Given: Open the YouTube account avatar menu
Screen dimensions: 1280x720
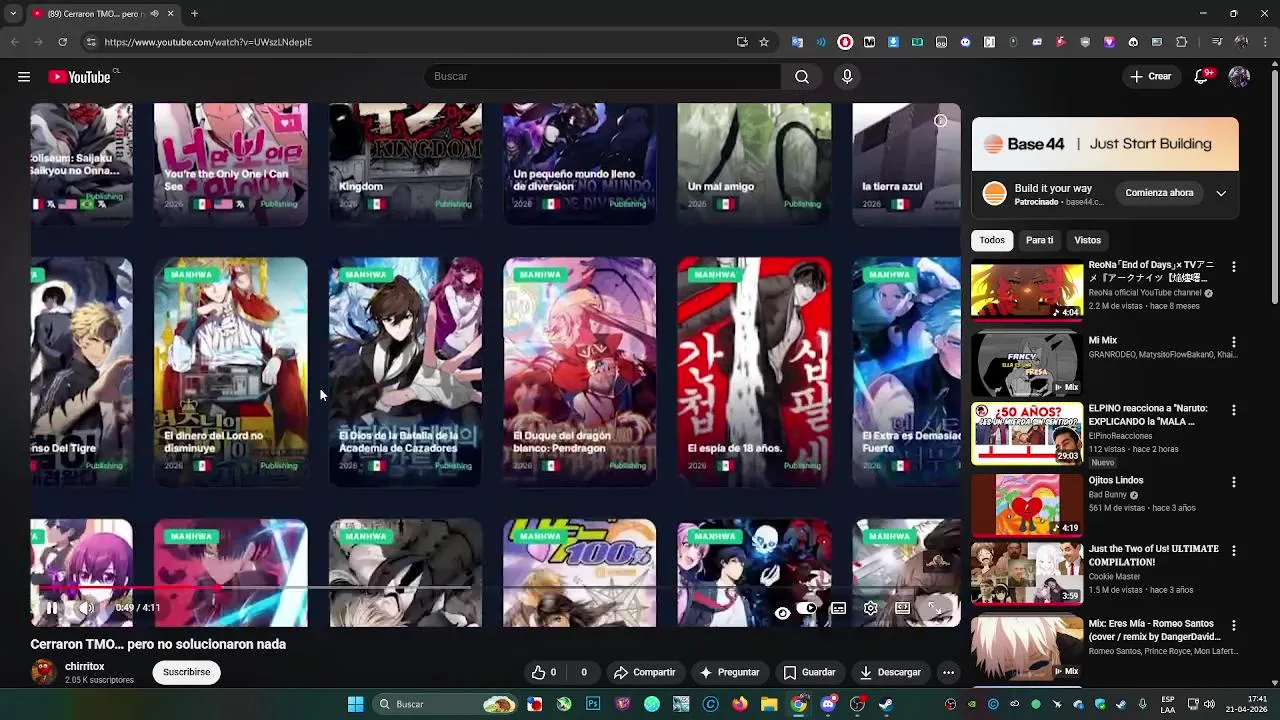Looking at the screenshot, I should 1239,77.
